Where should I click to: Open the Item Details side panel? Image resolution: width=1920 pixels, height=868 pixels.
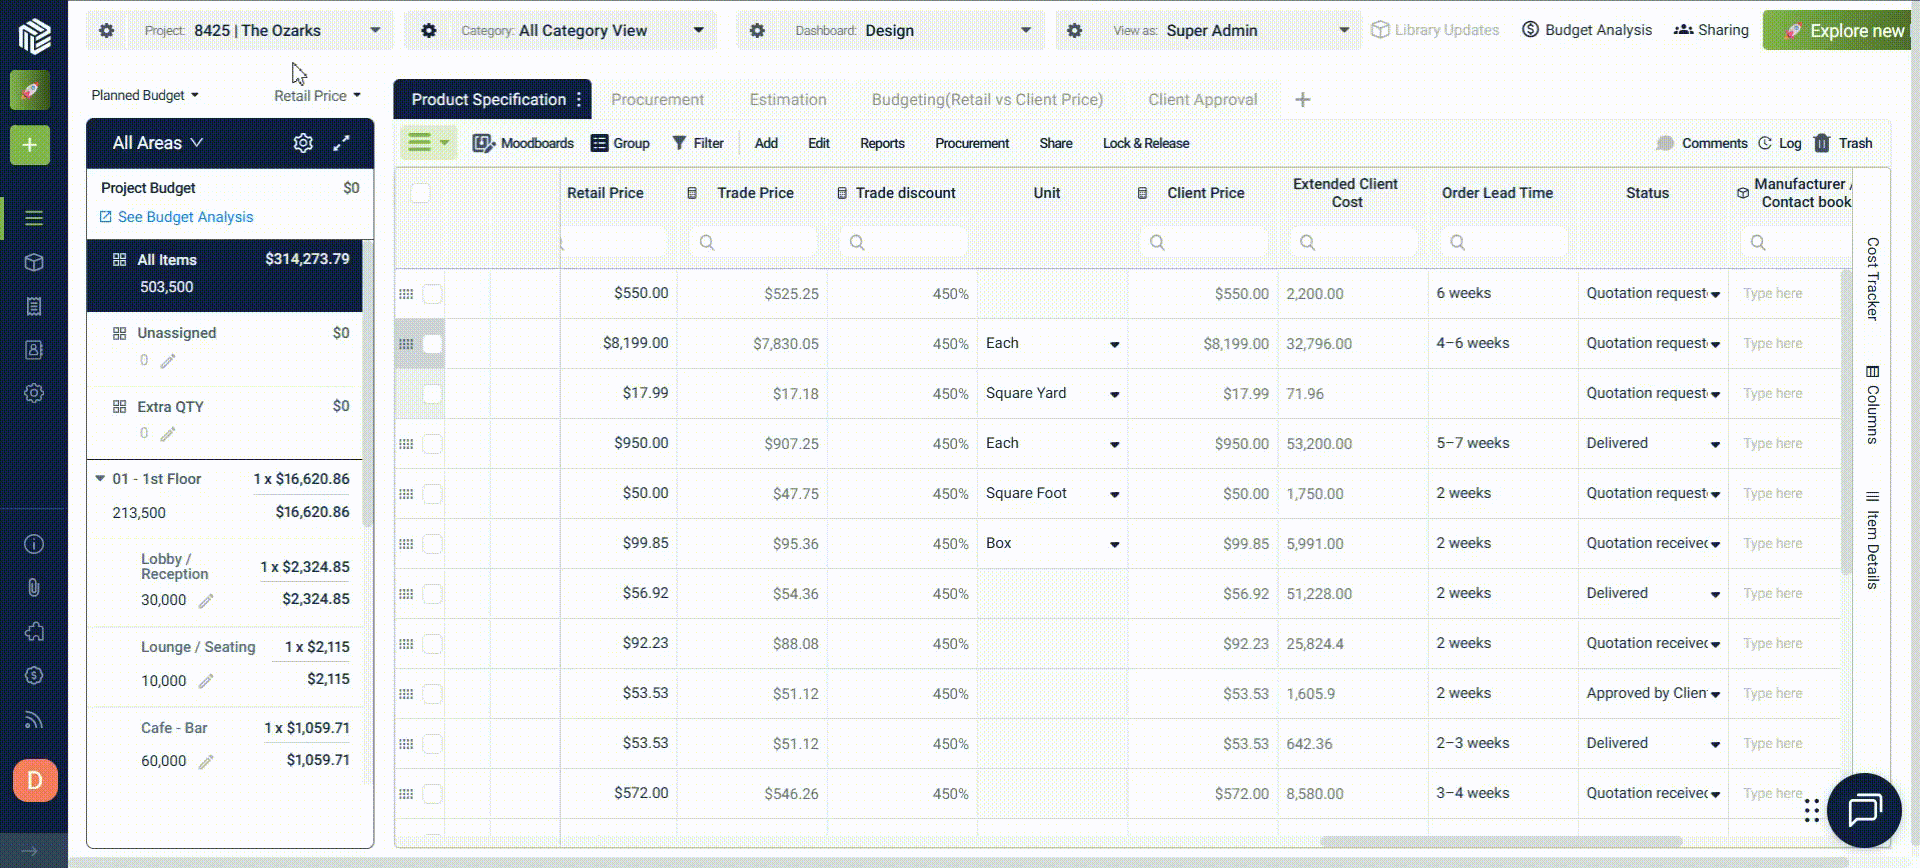point(1872,540)
